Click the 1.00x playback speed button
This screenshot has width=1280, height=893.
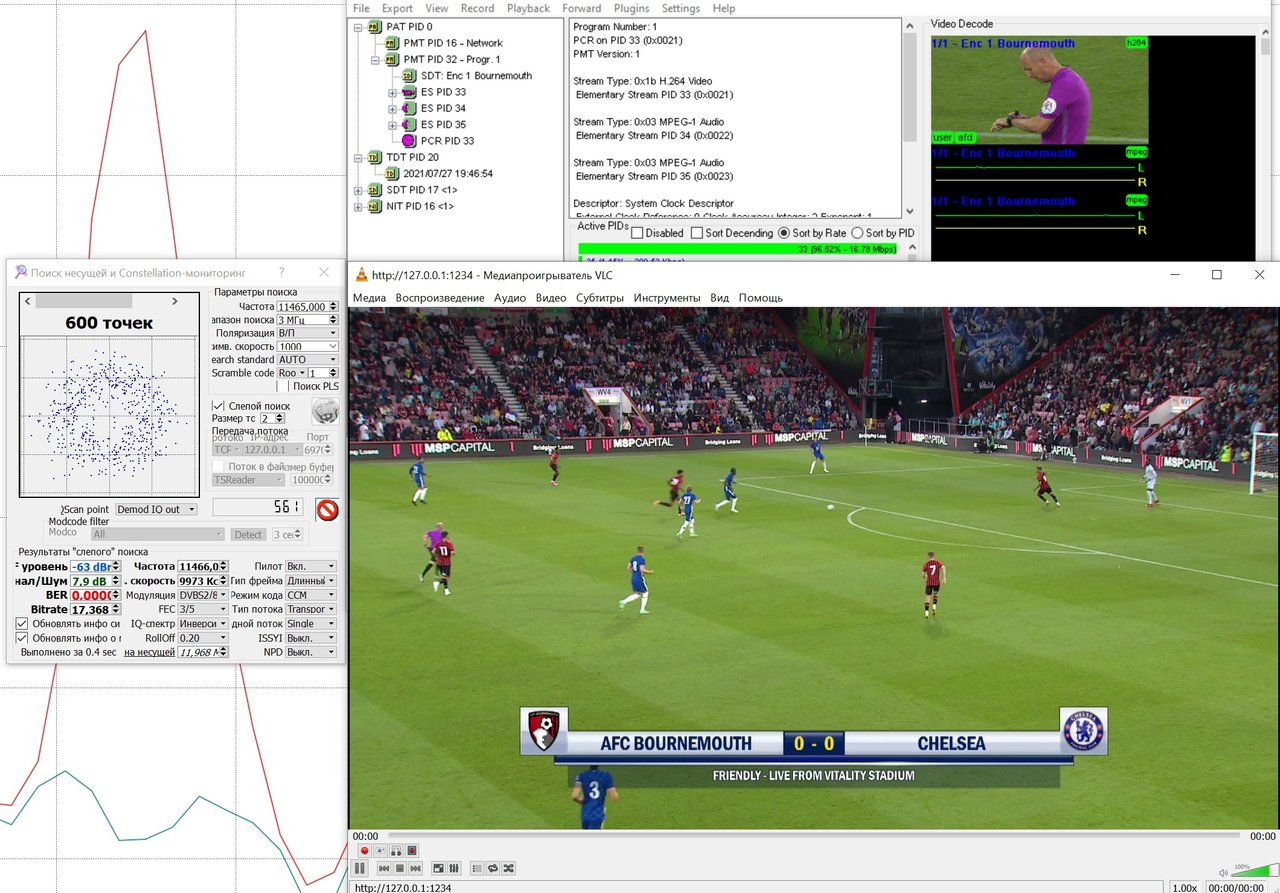1184,887
